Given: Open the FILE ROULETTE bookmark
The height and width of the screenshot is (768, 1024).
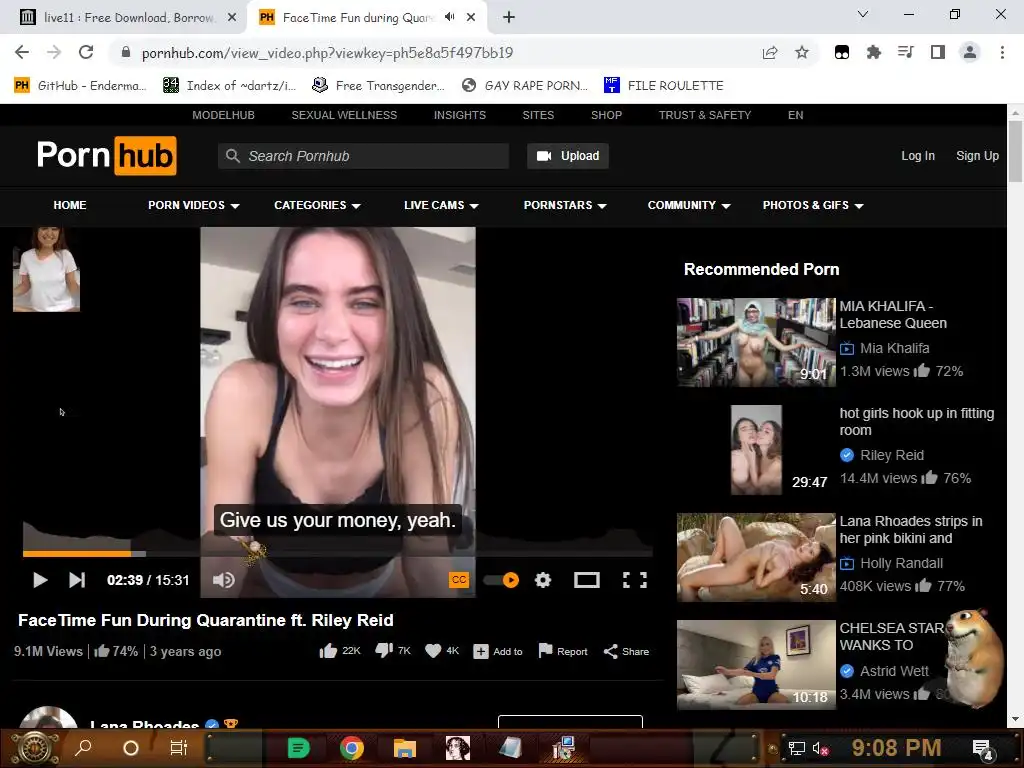Looking at the screenshot, I should [x=664, y=86].
